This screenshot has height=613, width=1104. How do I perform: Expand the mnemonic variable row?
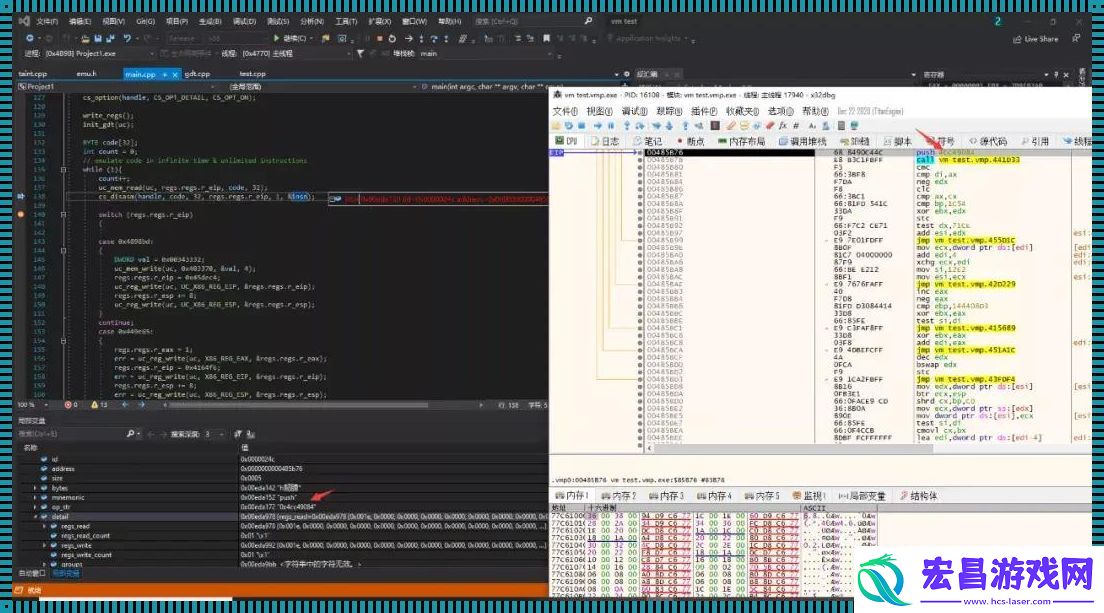coord(35,498)
